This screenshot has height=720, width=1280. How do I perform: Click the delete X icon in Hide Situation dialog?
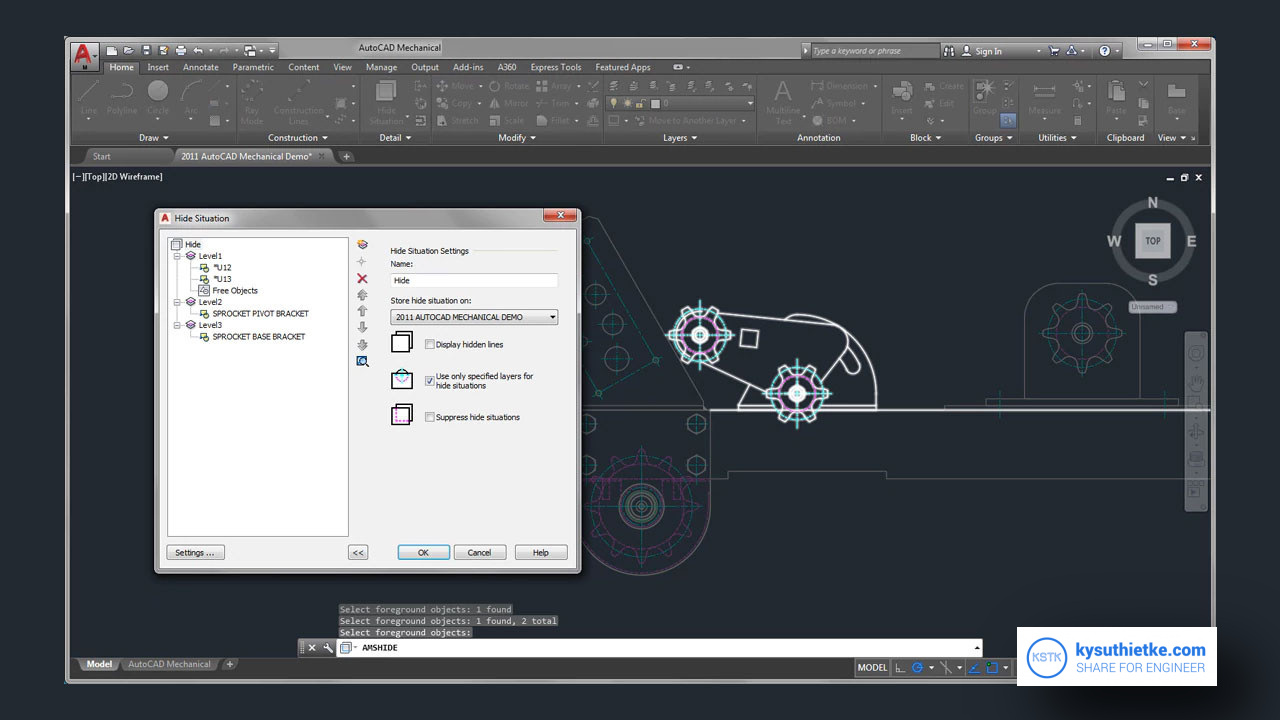pyautogui.click(x=362, y=278)
